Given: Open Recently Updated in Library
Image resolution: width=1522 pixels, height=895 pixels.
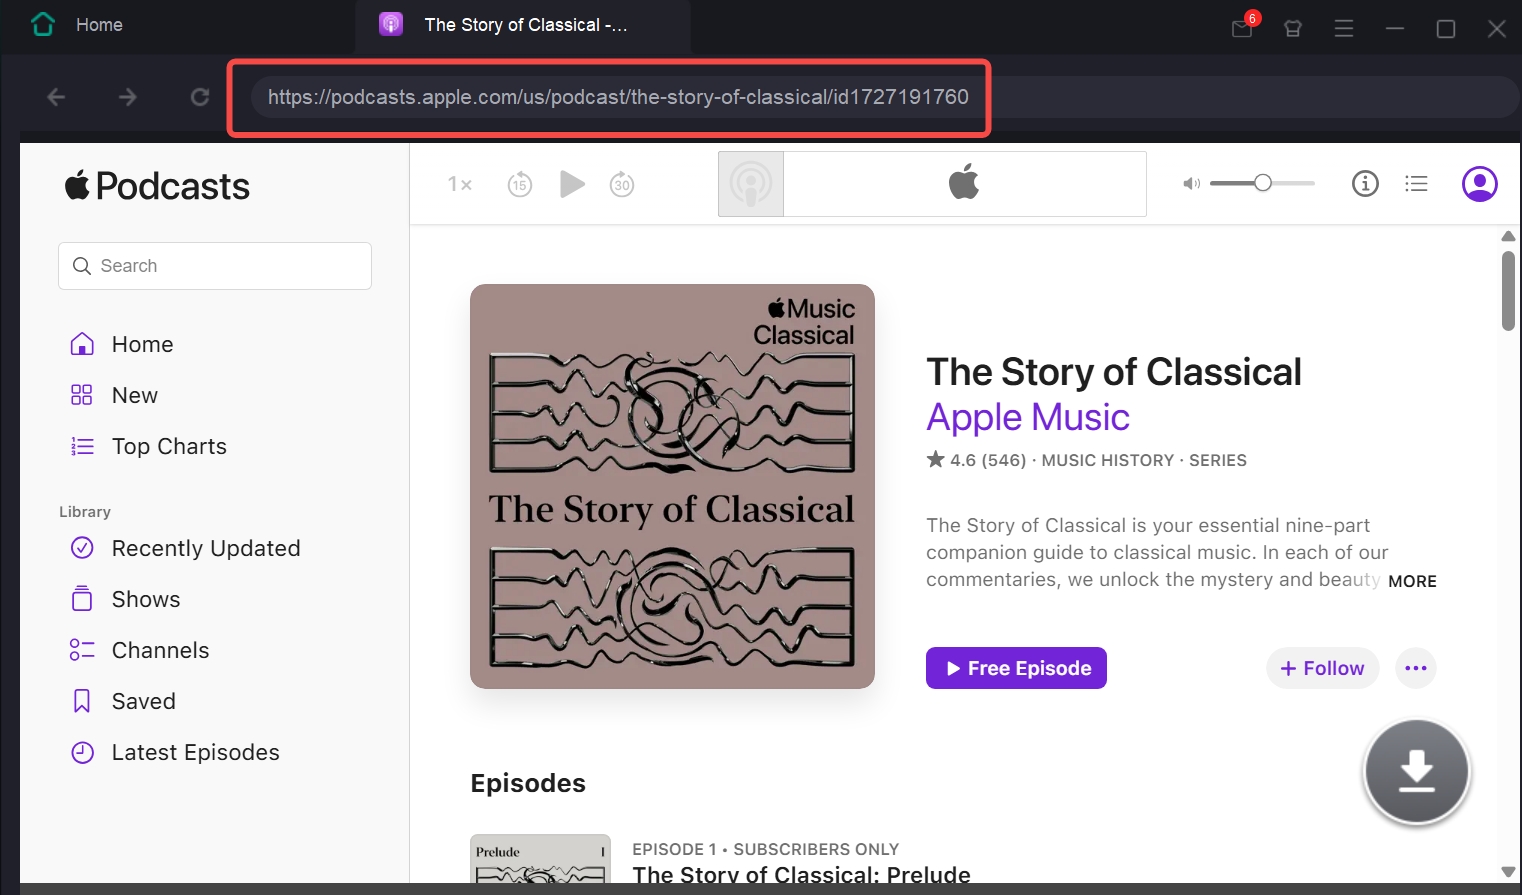Looking at the screenshot, I should coord(185,548).
